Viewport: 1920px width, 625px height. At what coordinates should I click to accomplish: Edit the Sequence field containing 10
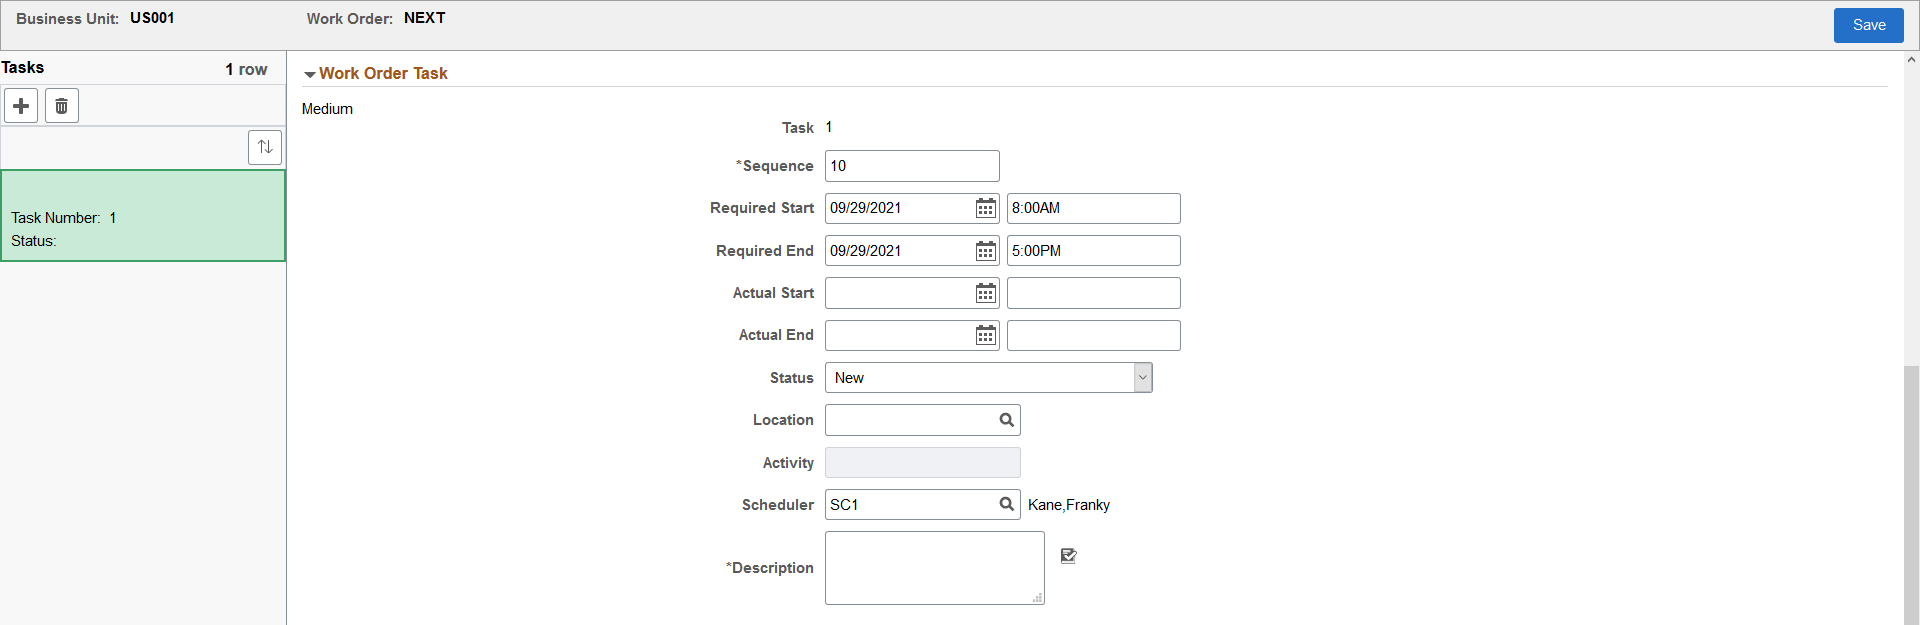coord(912,166)
